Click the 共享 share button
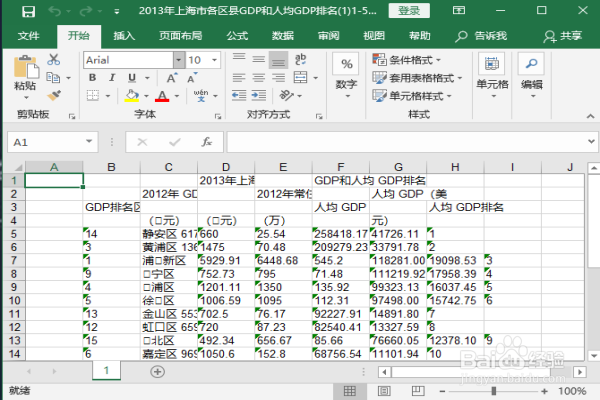The height and width of the screenshot is (400, 600). [563, 36]
